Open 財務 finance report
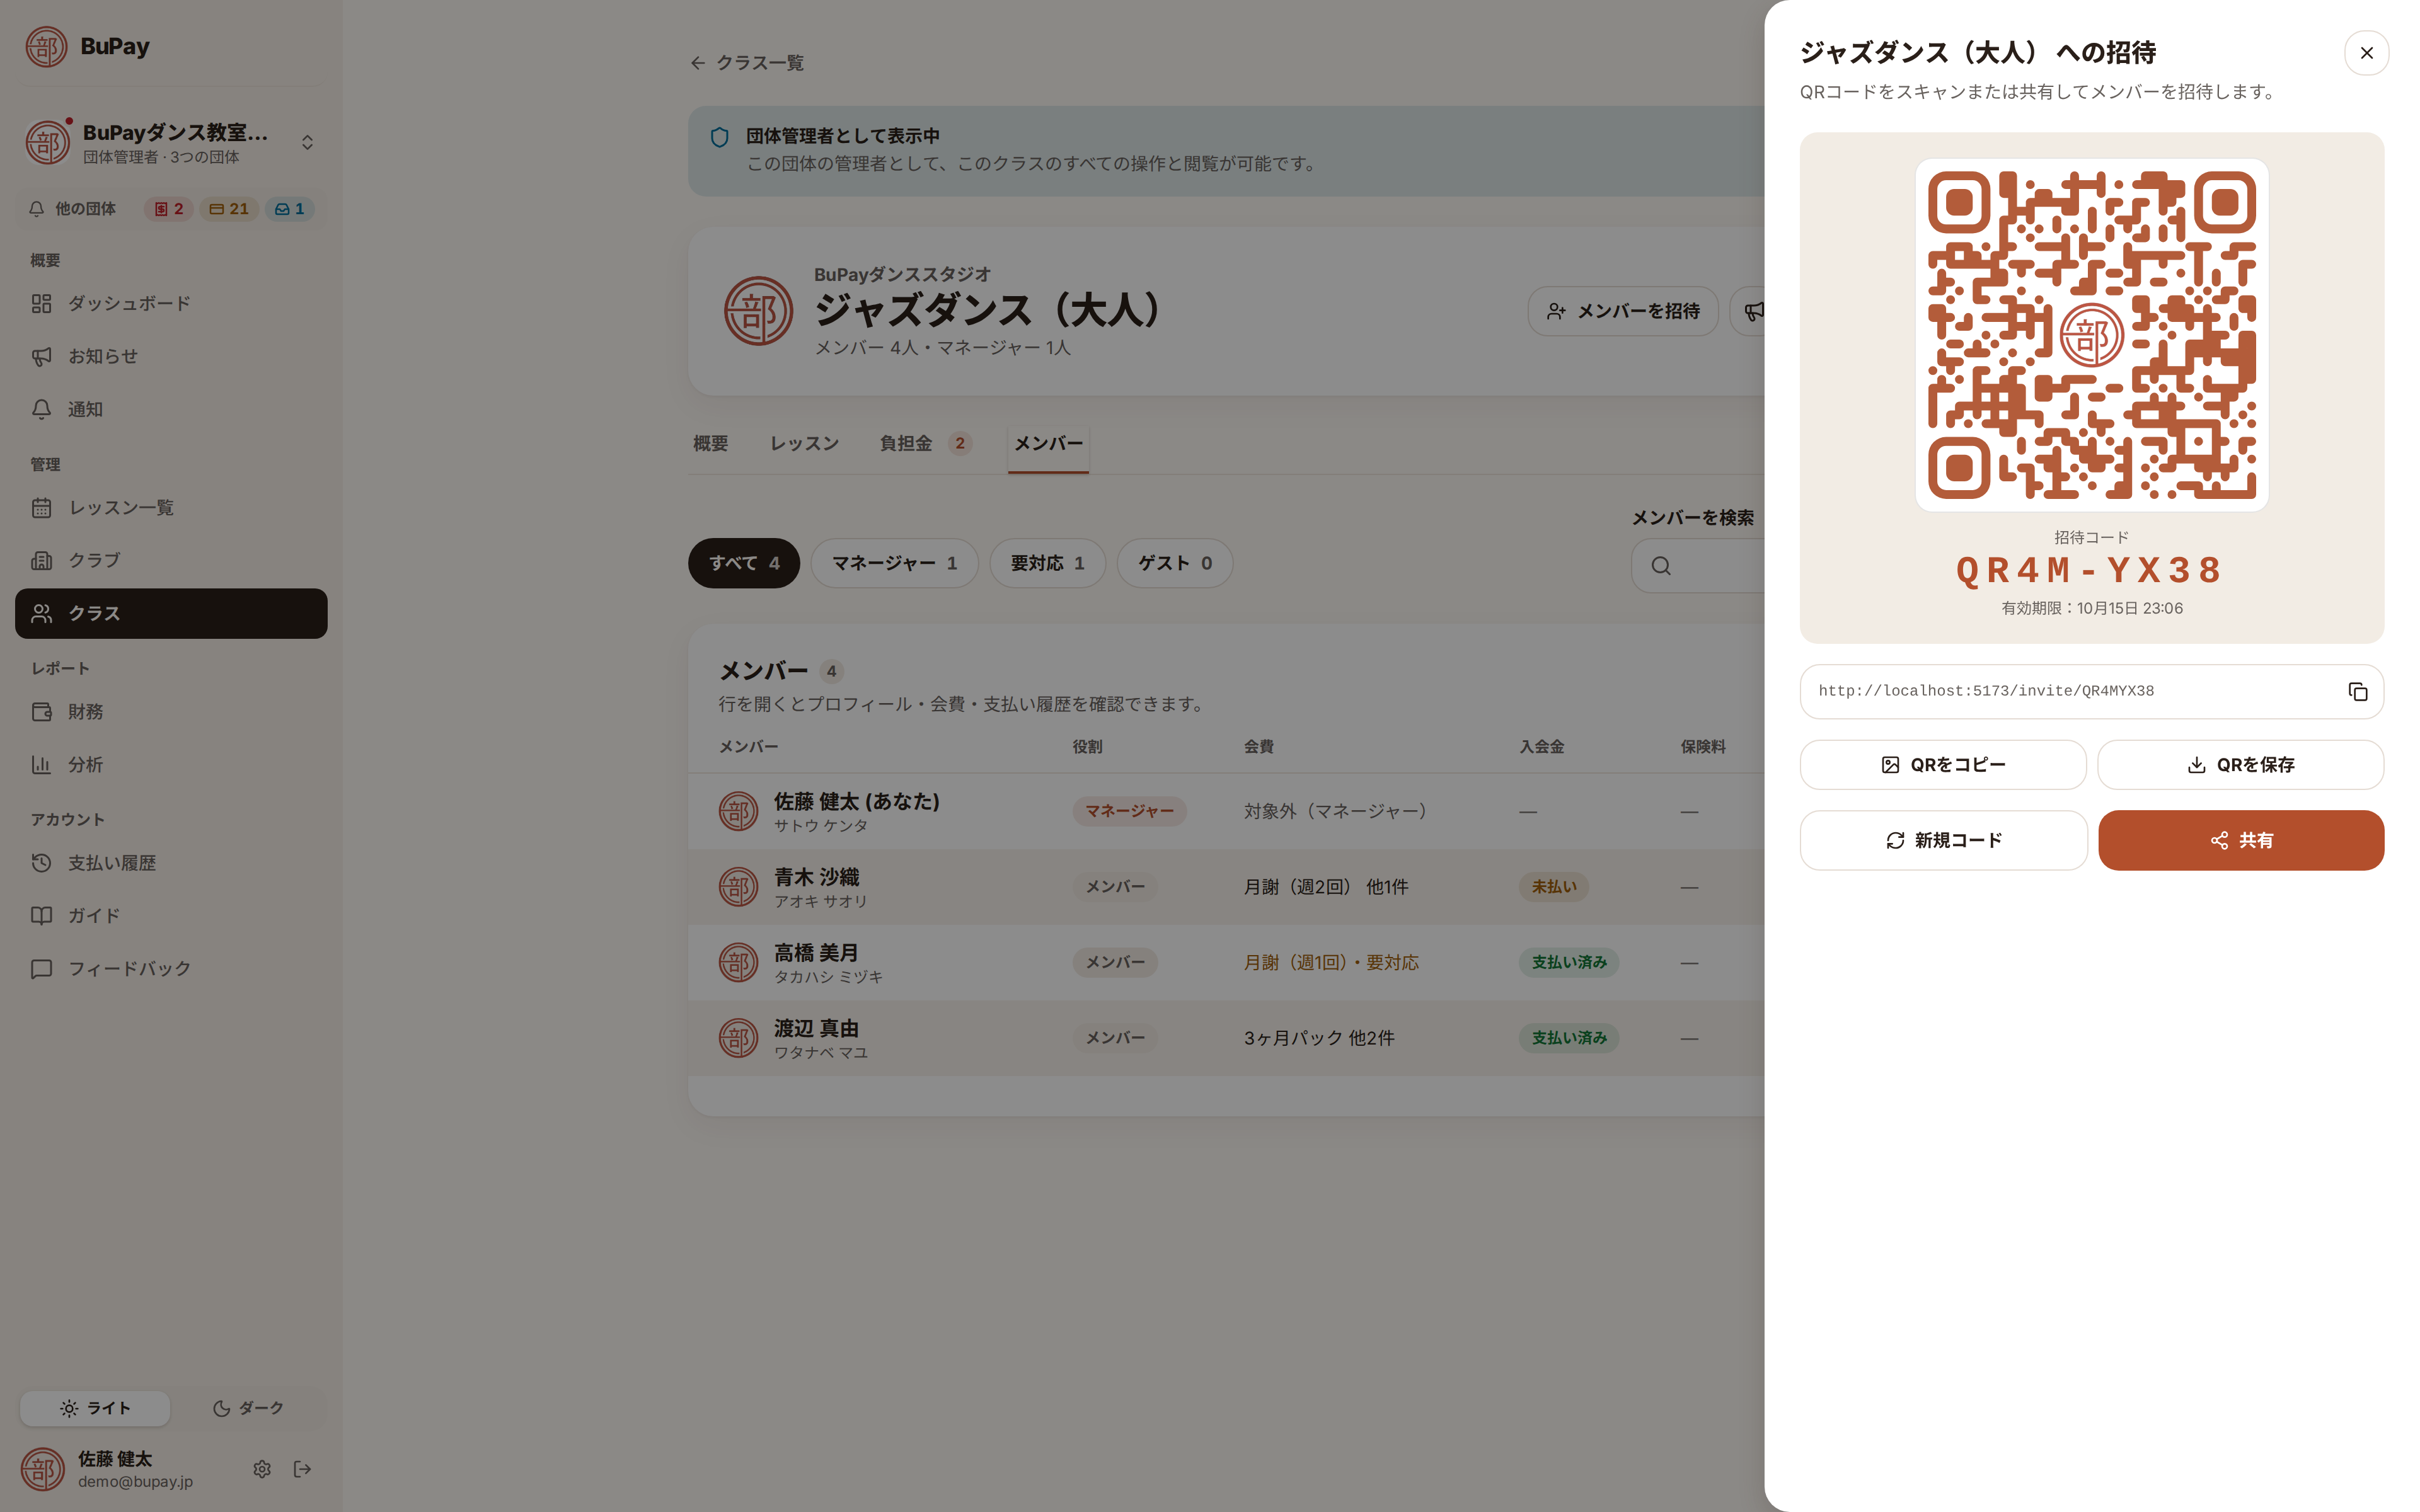Viewport: 2420px width, 1512px height. click(170, 712)
